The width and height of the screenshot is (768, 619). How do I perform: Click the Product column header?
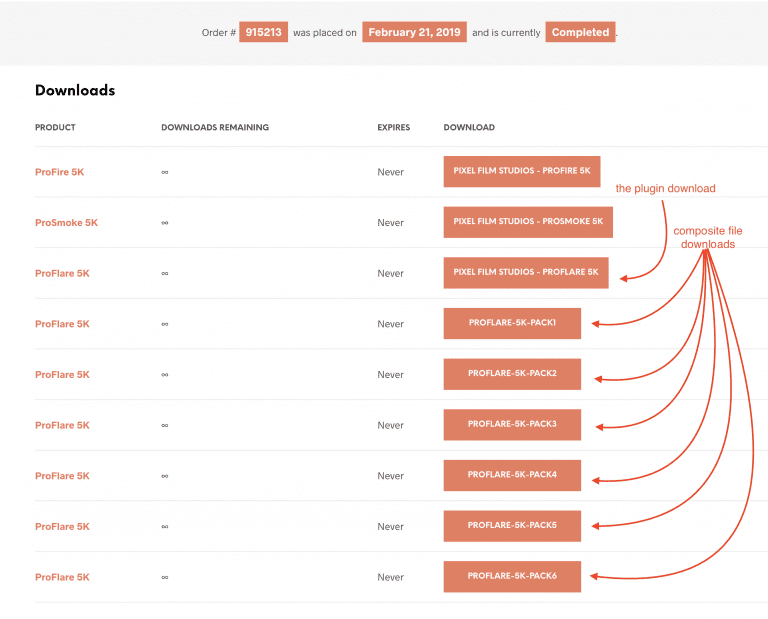(55, 127)
